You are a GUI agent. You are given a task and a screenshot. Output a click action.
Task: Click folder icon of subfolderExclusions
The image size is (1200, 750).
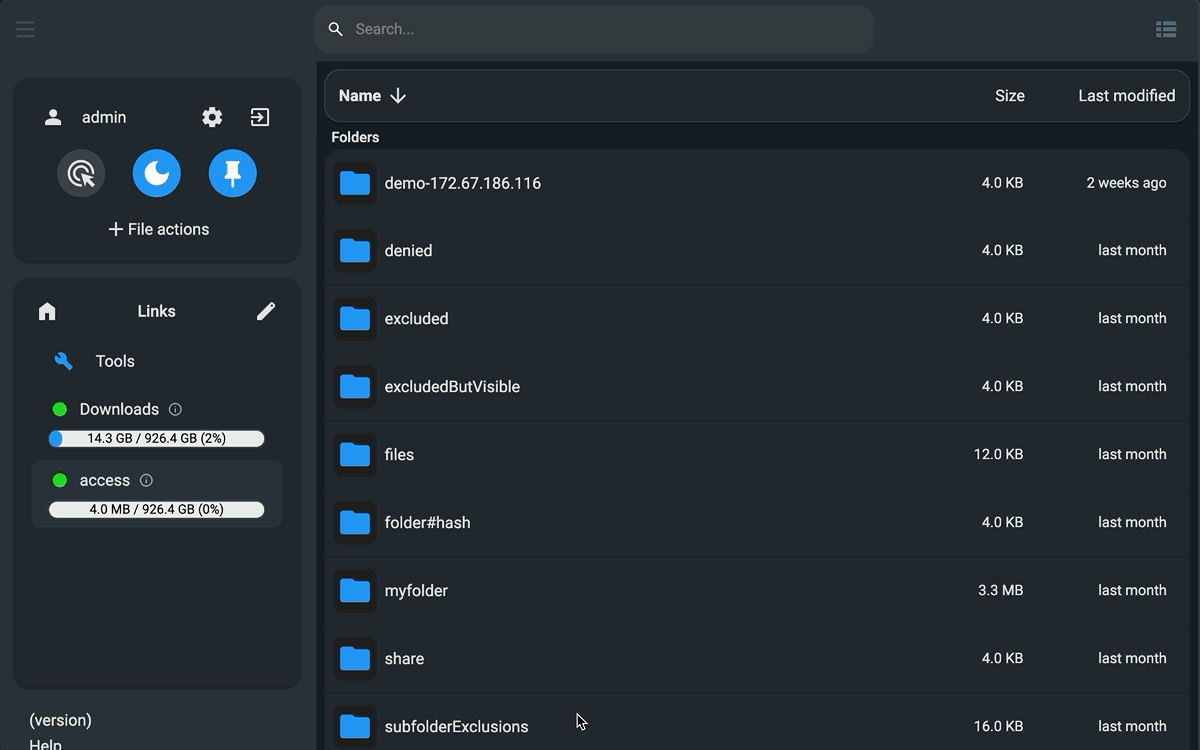[x=355, y=727]
